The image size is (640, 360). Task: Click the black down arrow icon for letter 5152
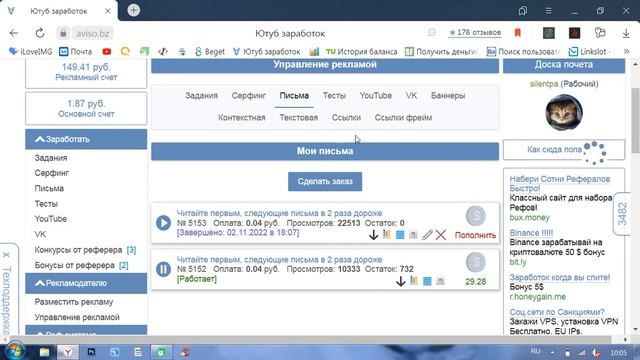click(x=400, y=281)
